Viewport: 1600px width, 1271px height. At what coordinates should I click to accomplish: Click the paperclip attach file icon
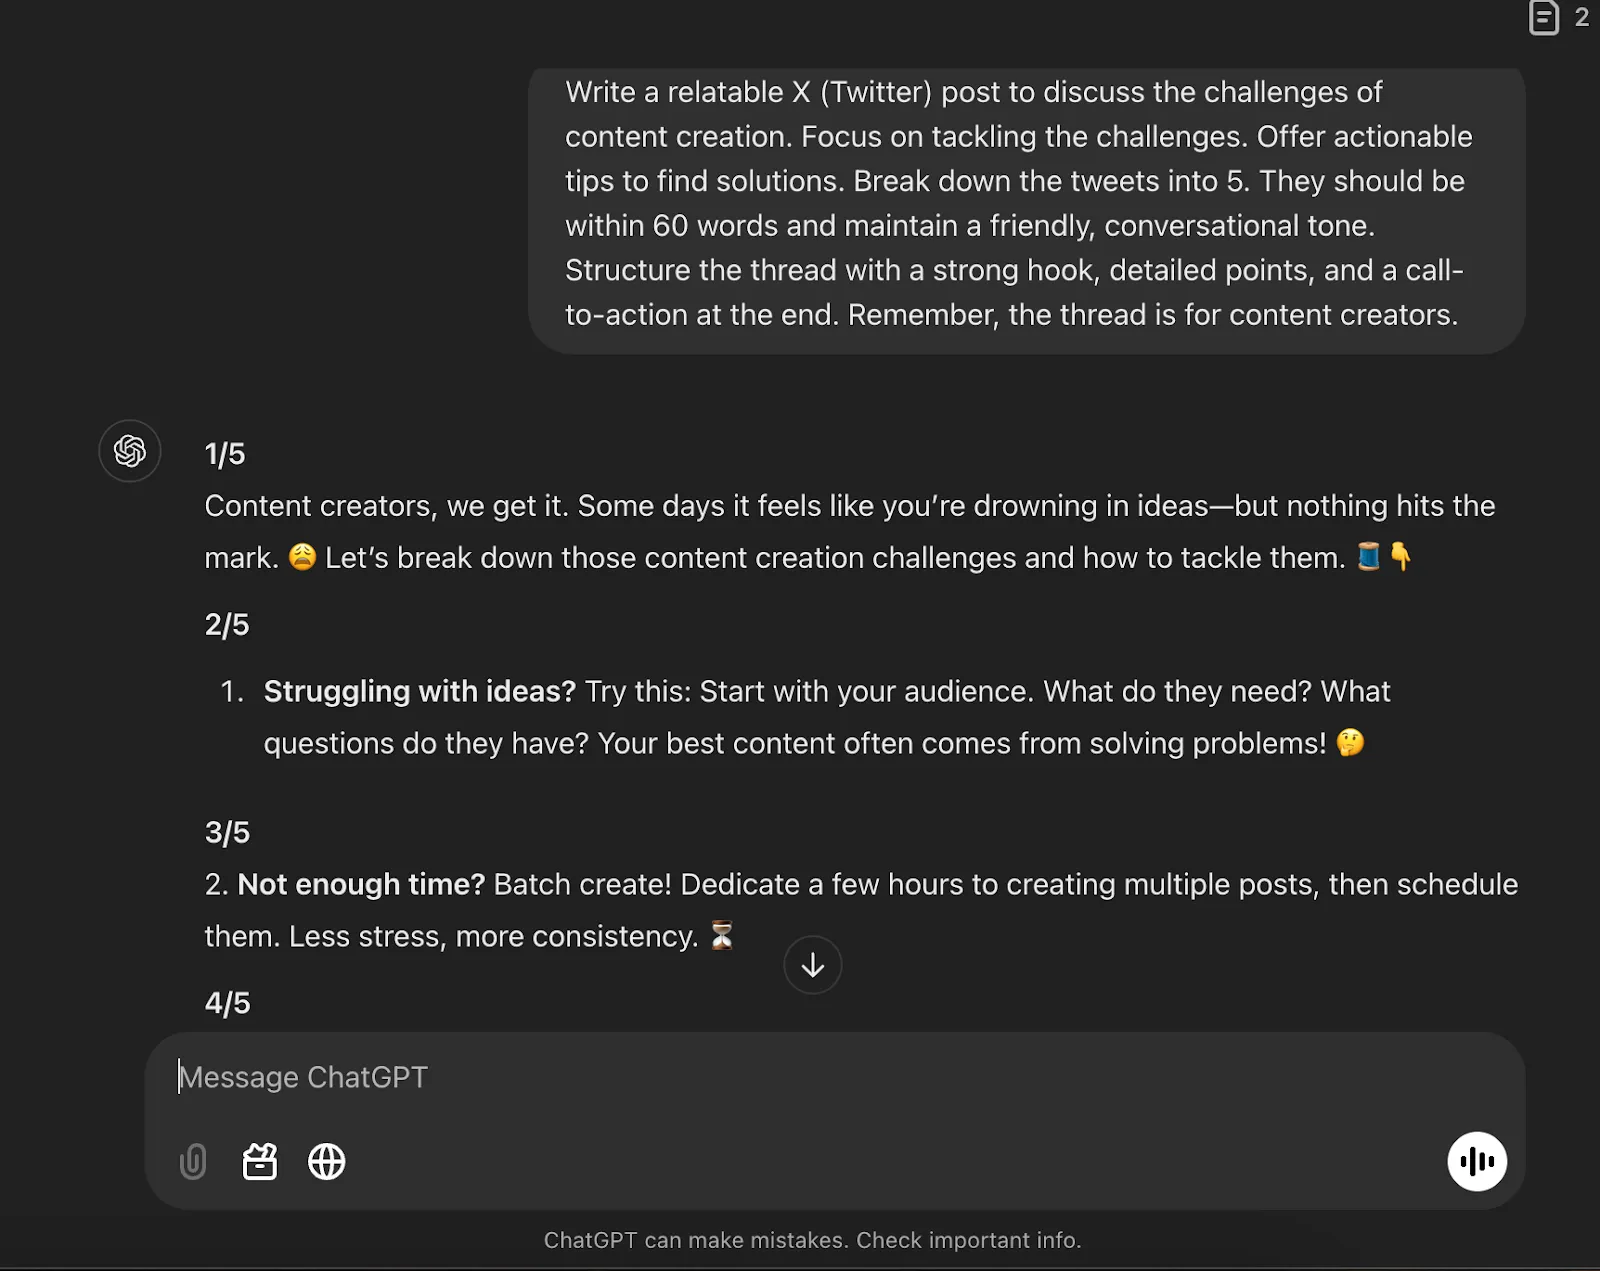tap(193, 1162)
